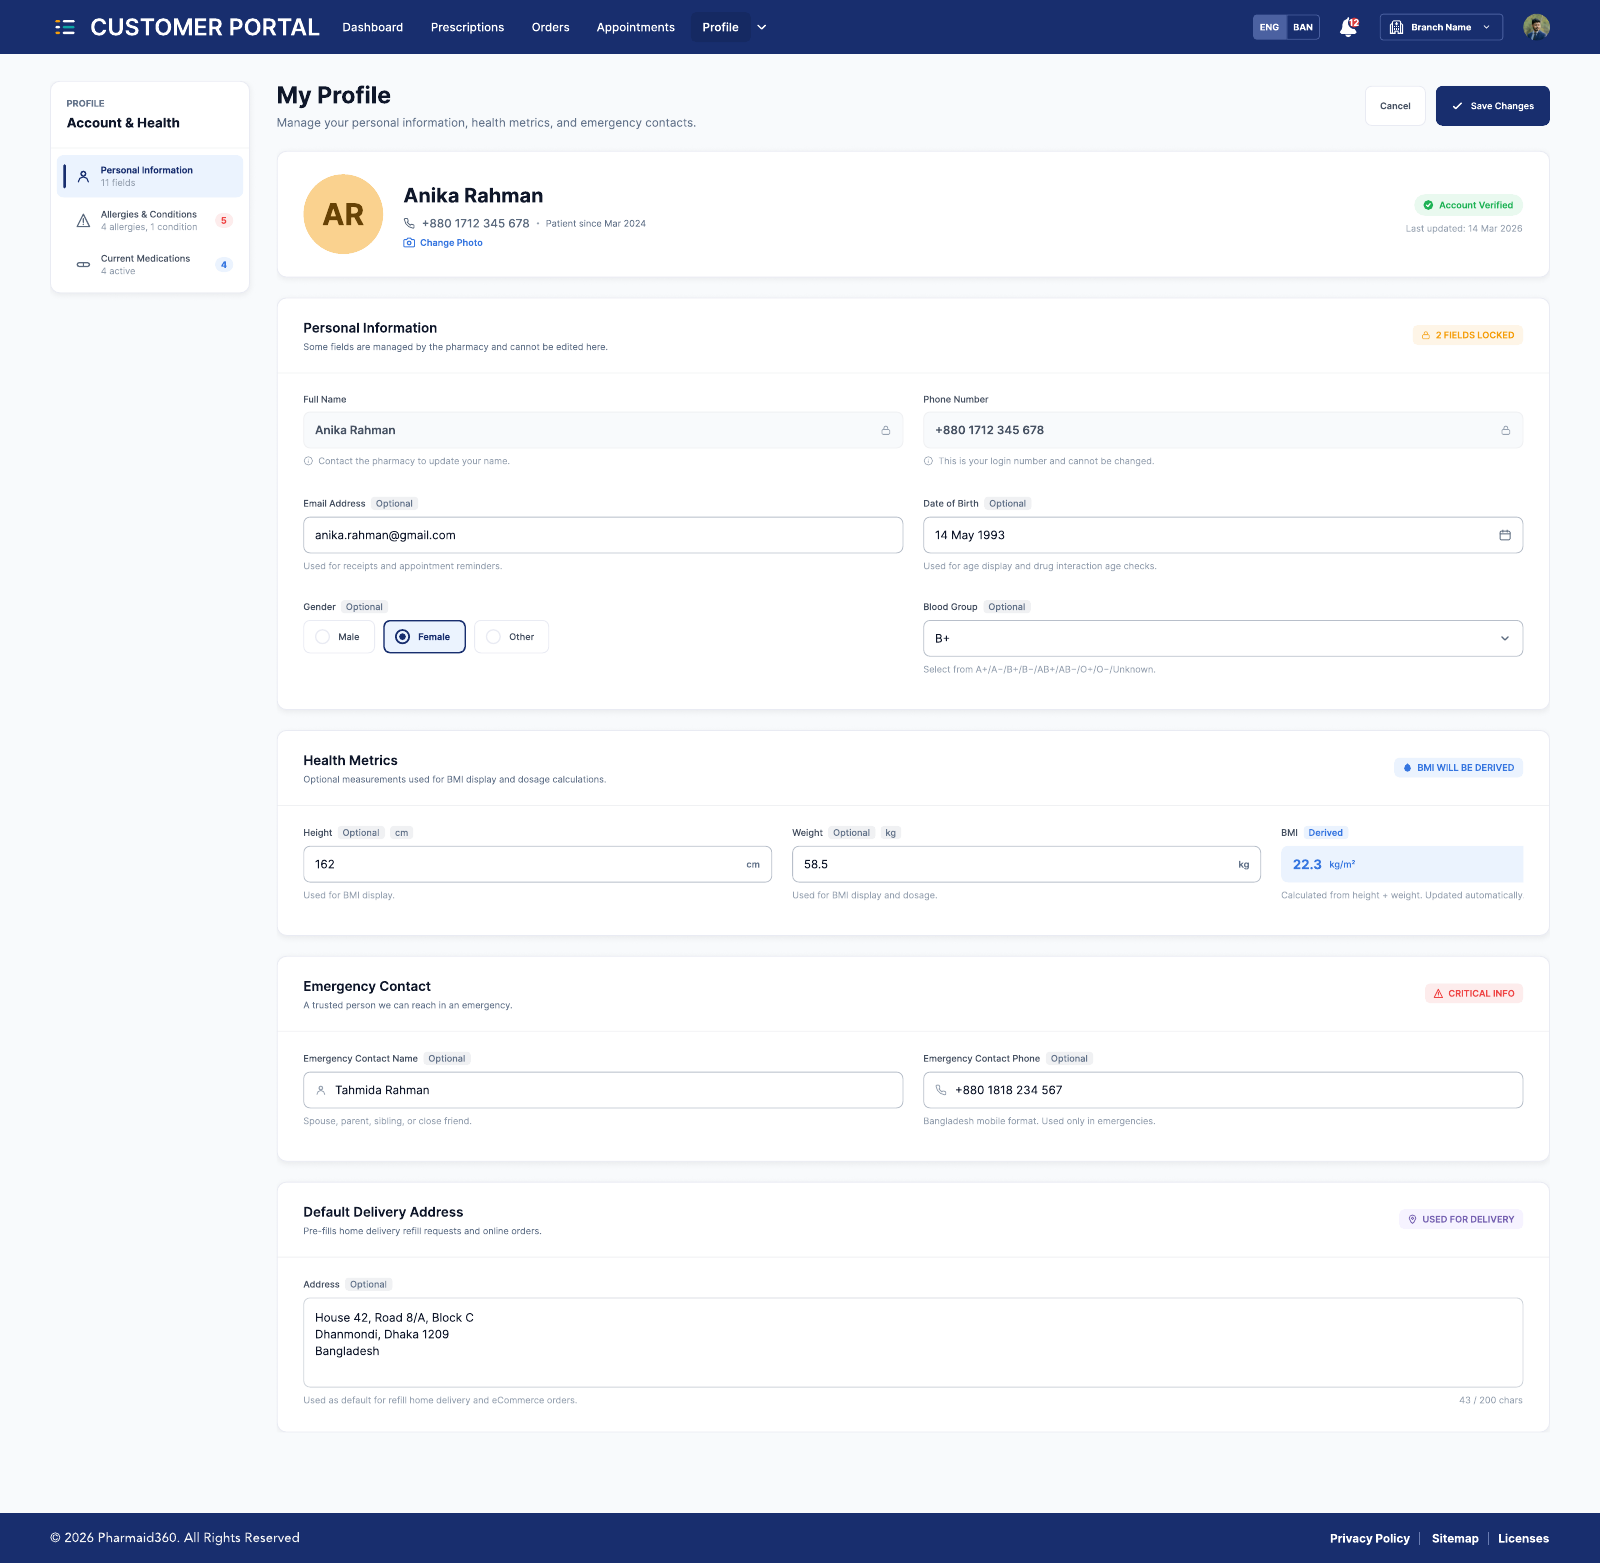Click the alert icon in Critical Info badge
This screenshot has width=1600, height=1564.
pos(1438,994)
